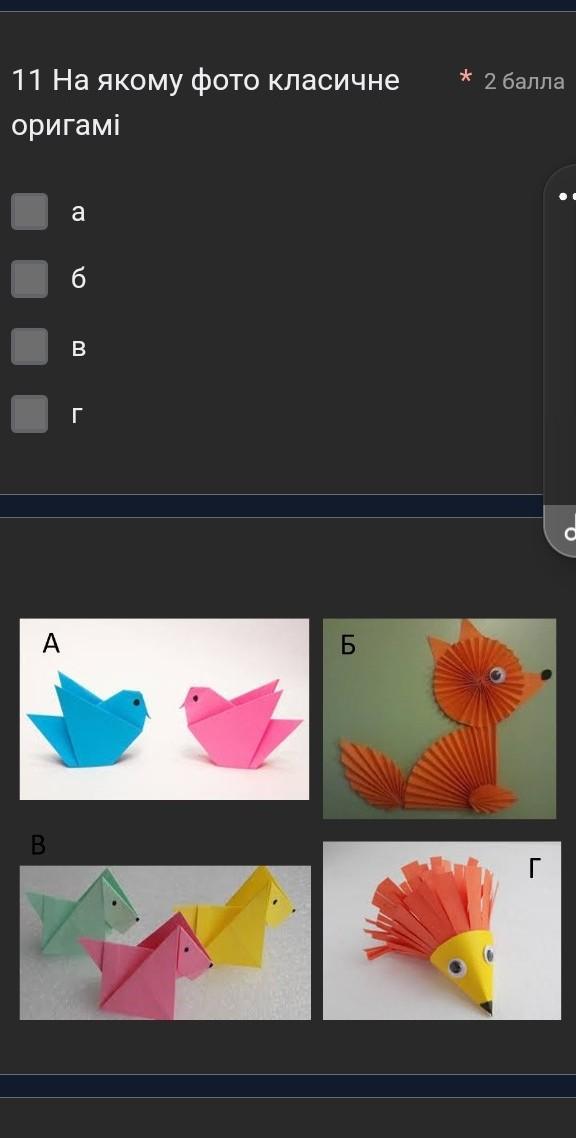Click the red required asterisk
Image resolution: width=576 pixels, height=1138 pixels.
tap(466, 76)
